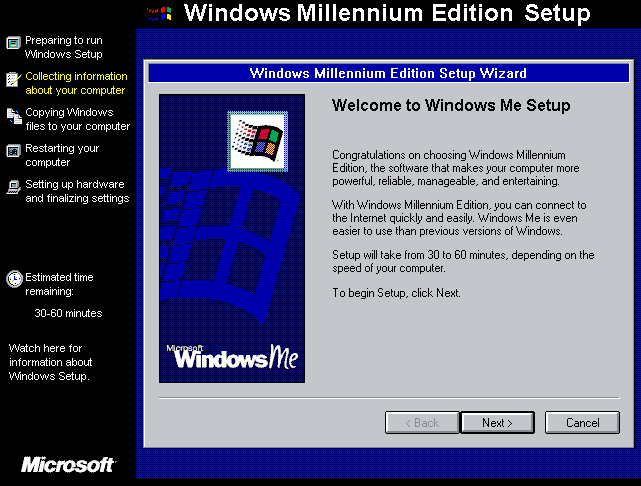Viewport: 641px width, 486px height.
Task: Click the Windows flag icon in title header
Action: click(159, 14)
